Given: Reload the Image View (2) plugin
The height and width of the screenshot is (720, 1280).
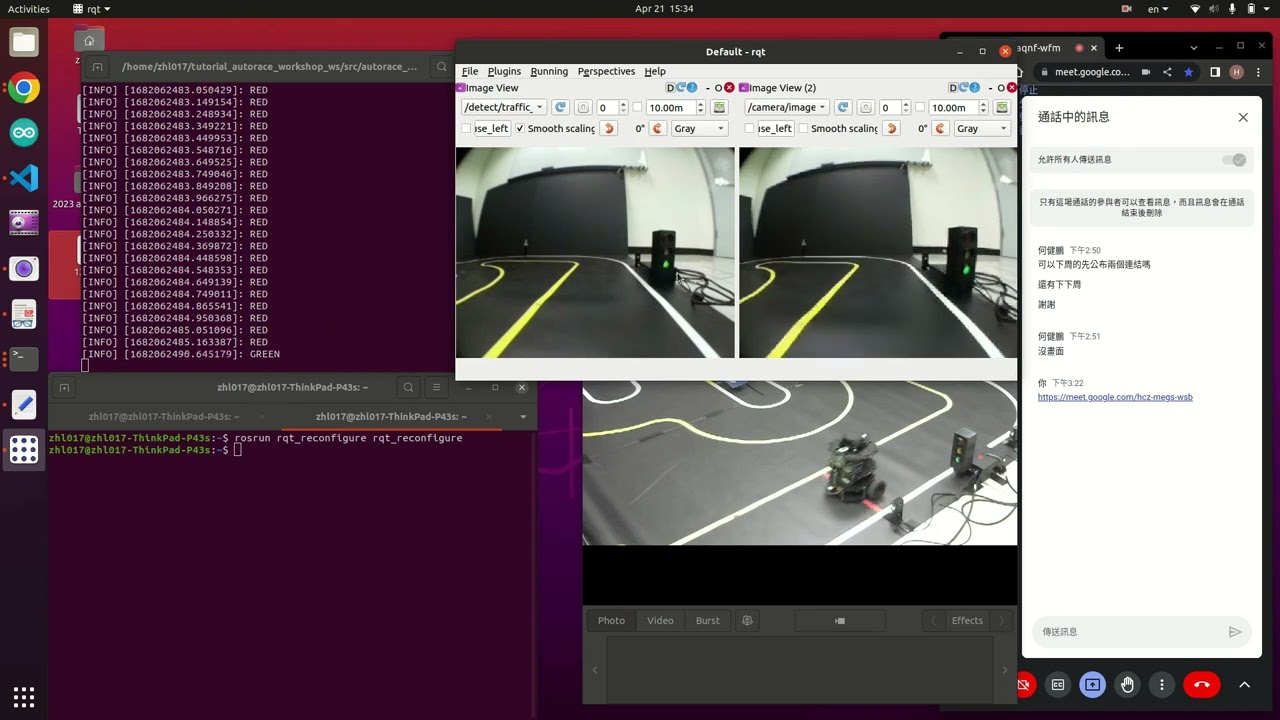Looking at the screenshot, I should (x=964, y=88).
